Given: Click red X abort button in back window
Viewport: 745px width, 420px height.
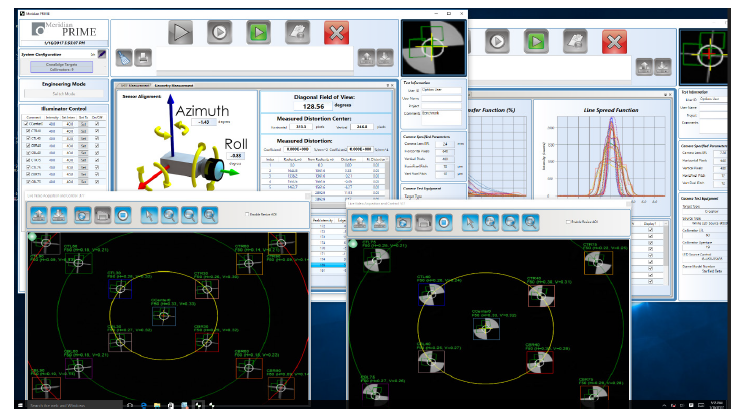Looking at the screenshot, I should point(614,41).
